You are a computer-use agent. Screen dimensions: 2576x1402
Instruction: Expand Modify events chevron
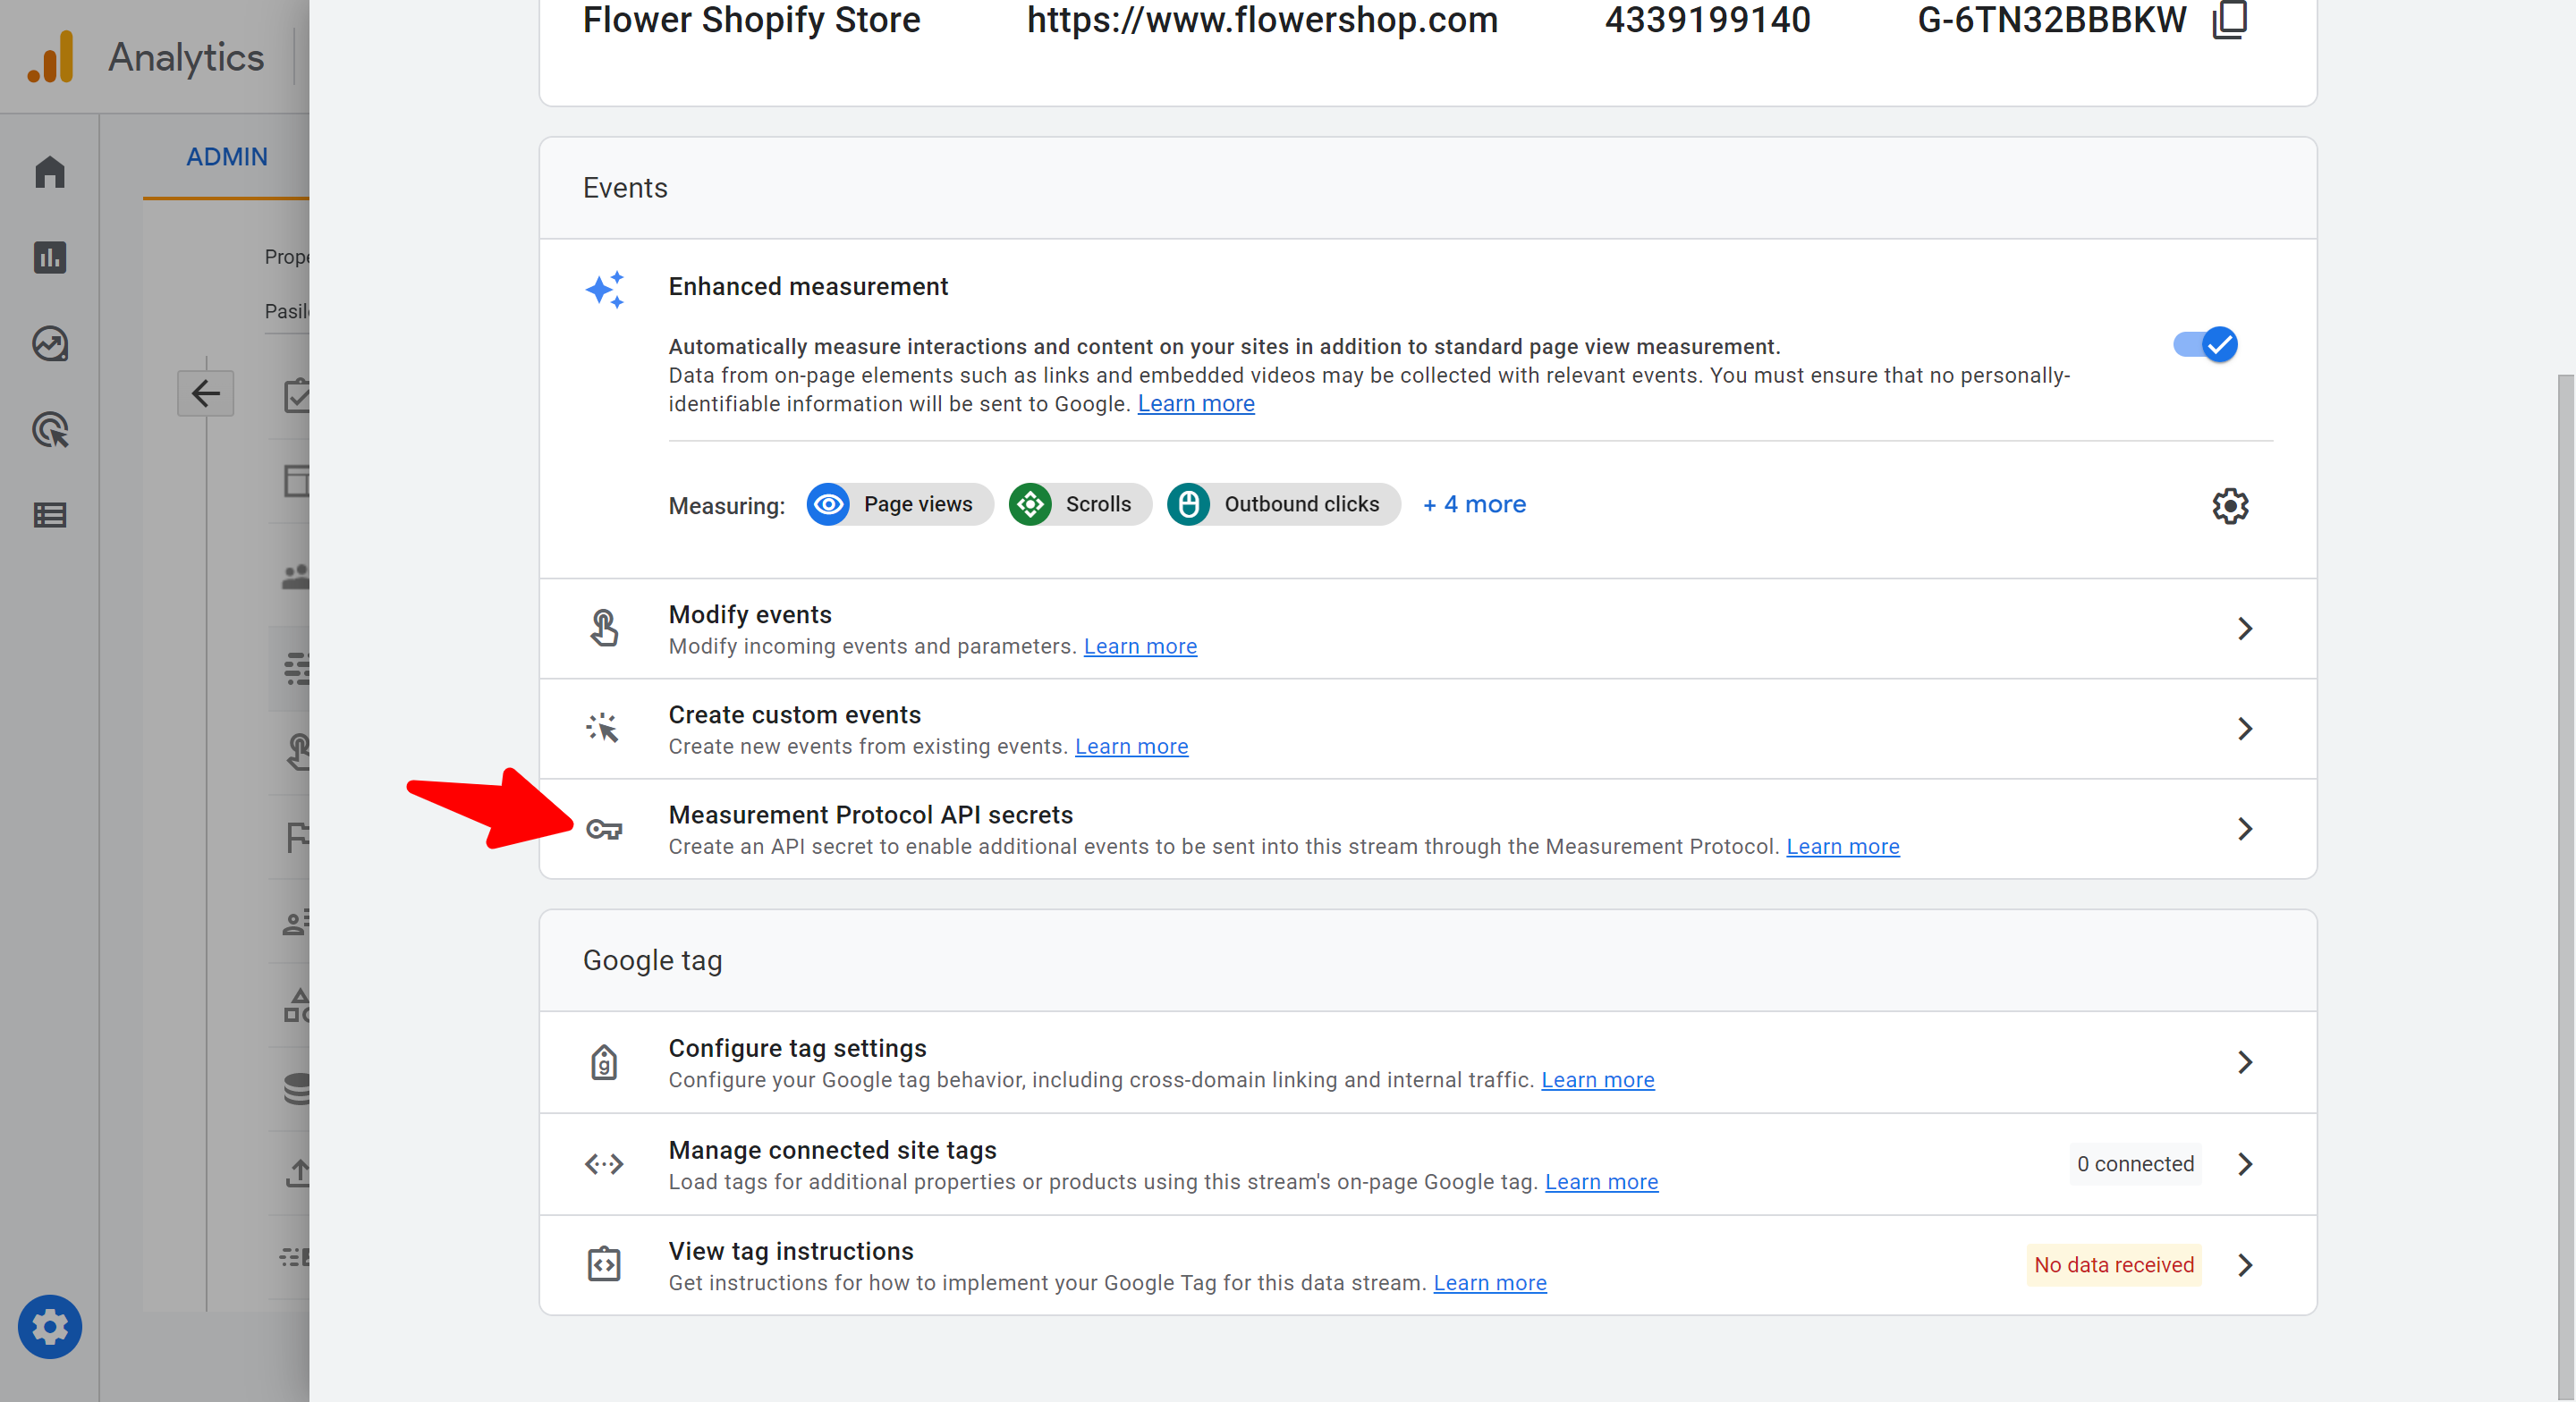click(2244, 628)
